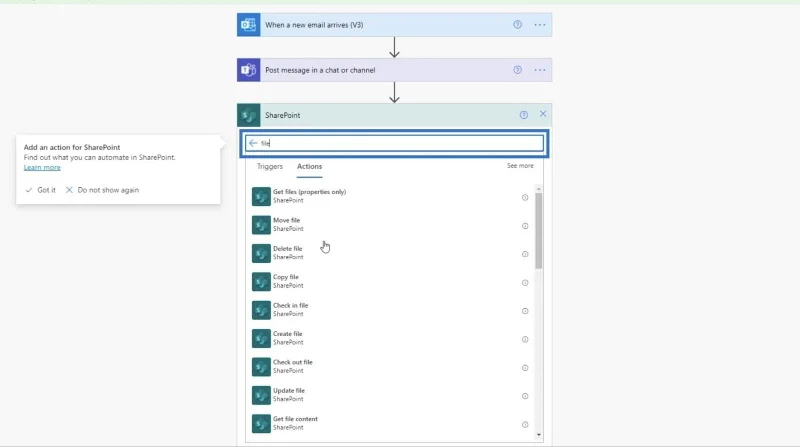The image size is (800, 447).
Task: Click the actions list scrollbar thumb
Action: [x=539, y=231]
